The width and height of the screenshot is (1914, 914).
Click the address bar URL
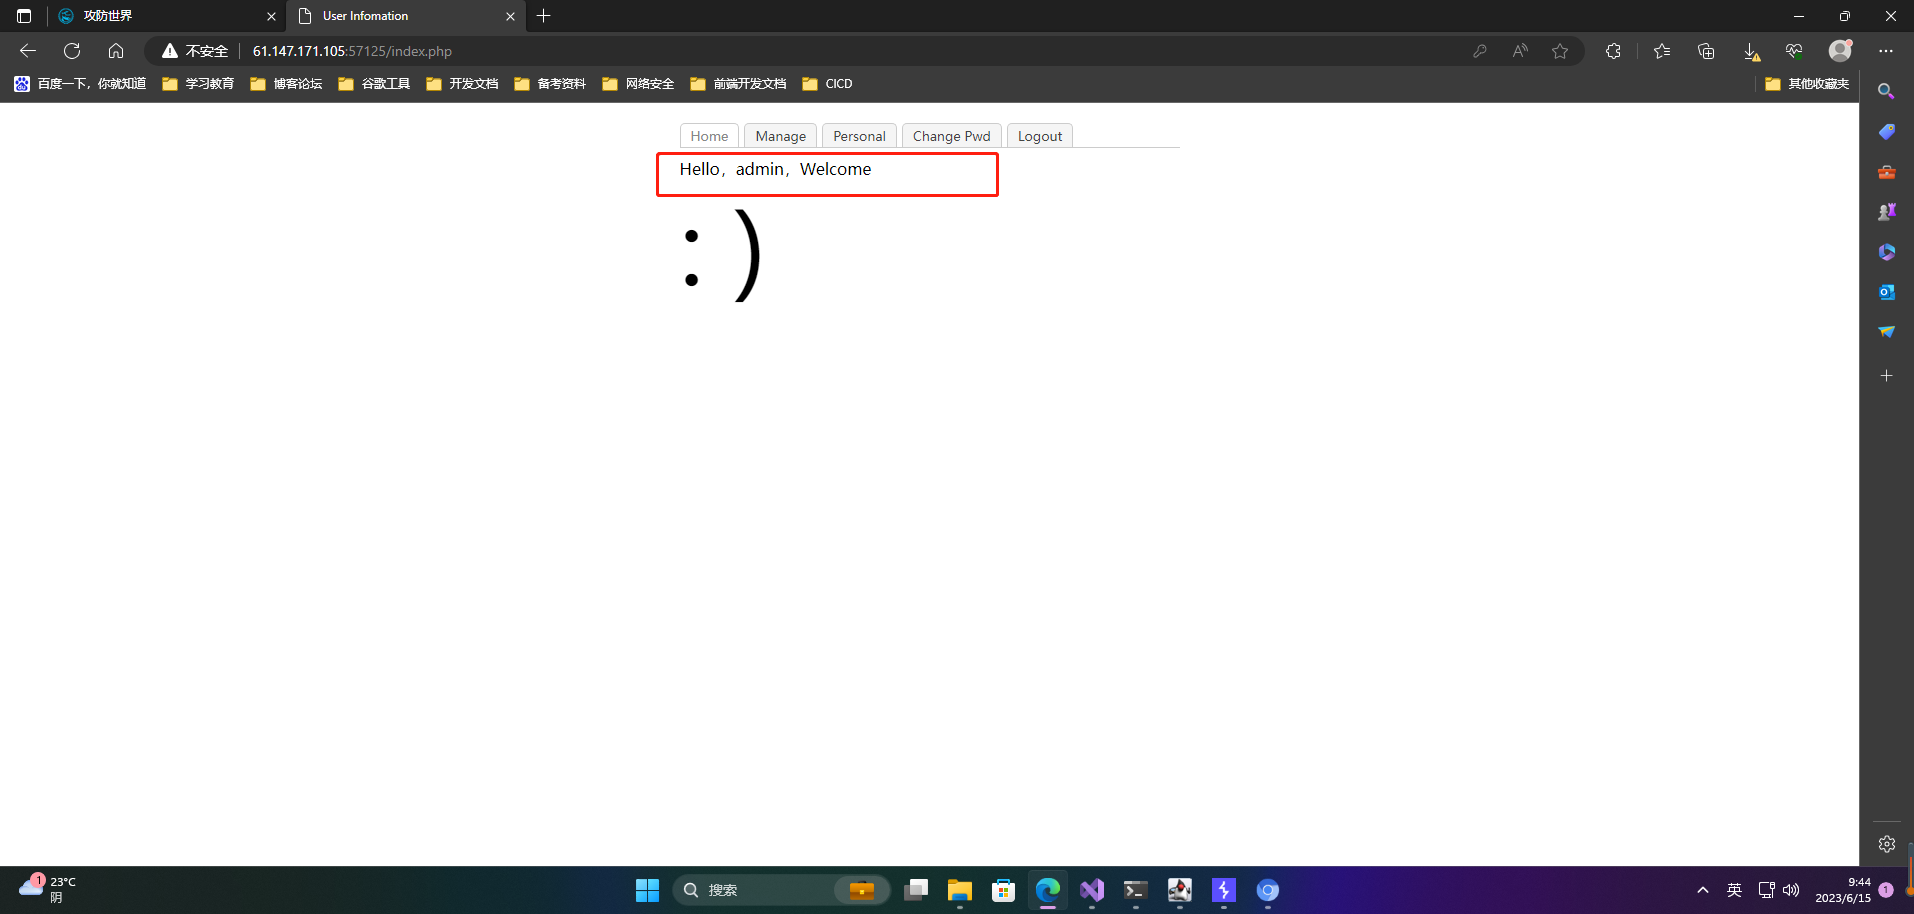click(x=352, y=51)
